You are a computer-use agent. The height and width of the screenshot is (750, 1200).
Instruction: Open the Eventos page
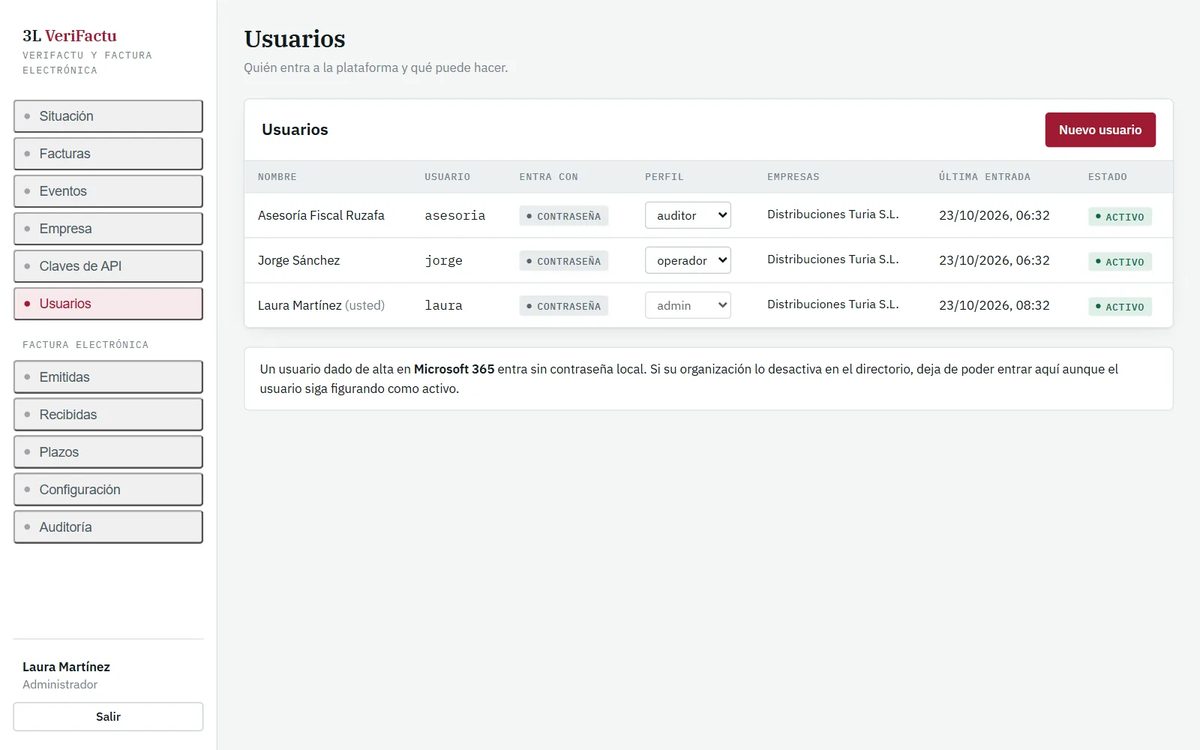pyautogui.click(x=108, y=191)
